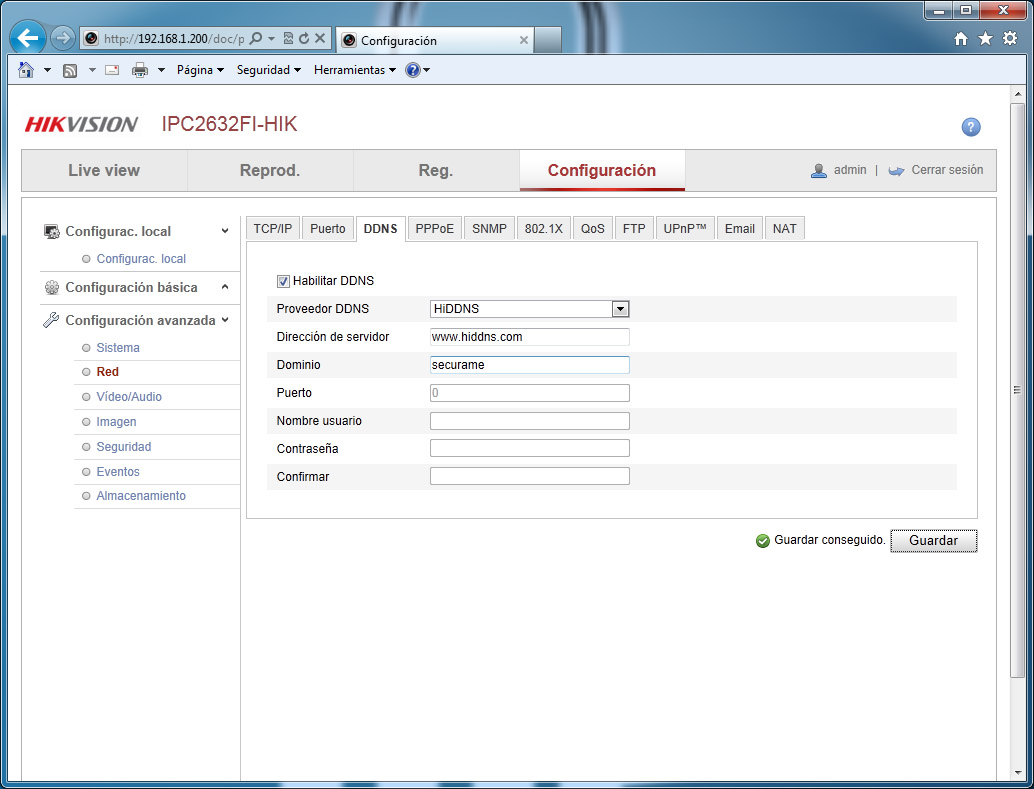Click the Home icon in command bar

(x=26, y=70)
